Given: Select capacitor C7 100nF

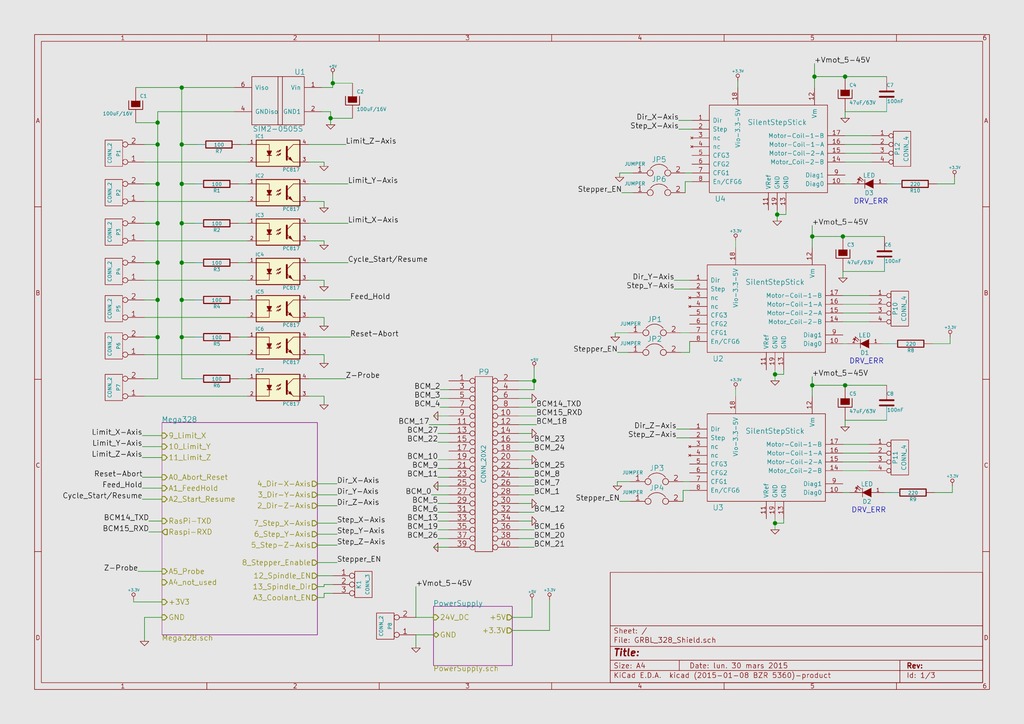Looking at the screenshot, I should [887, 95].
